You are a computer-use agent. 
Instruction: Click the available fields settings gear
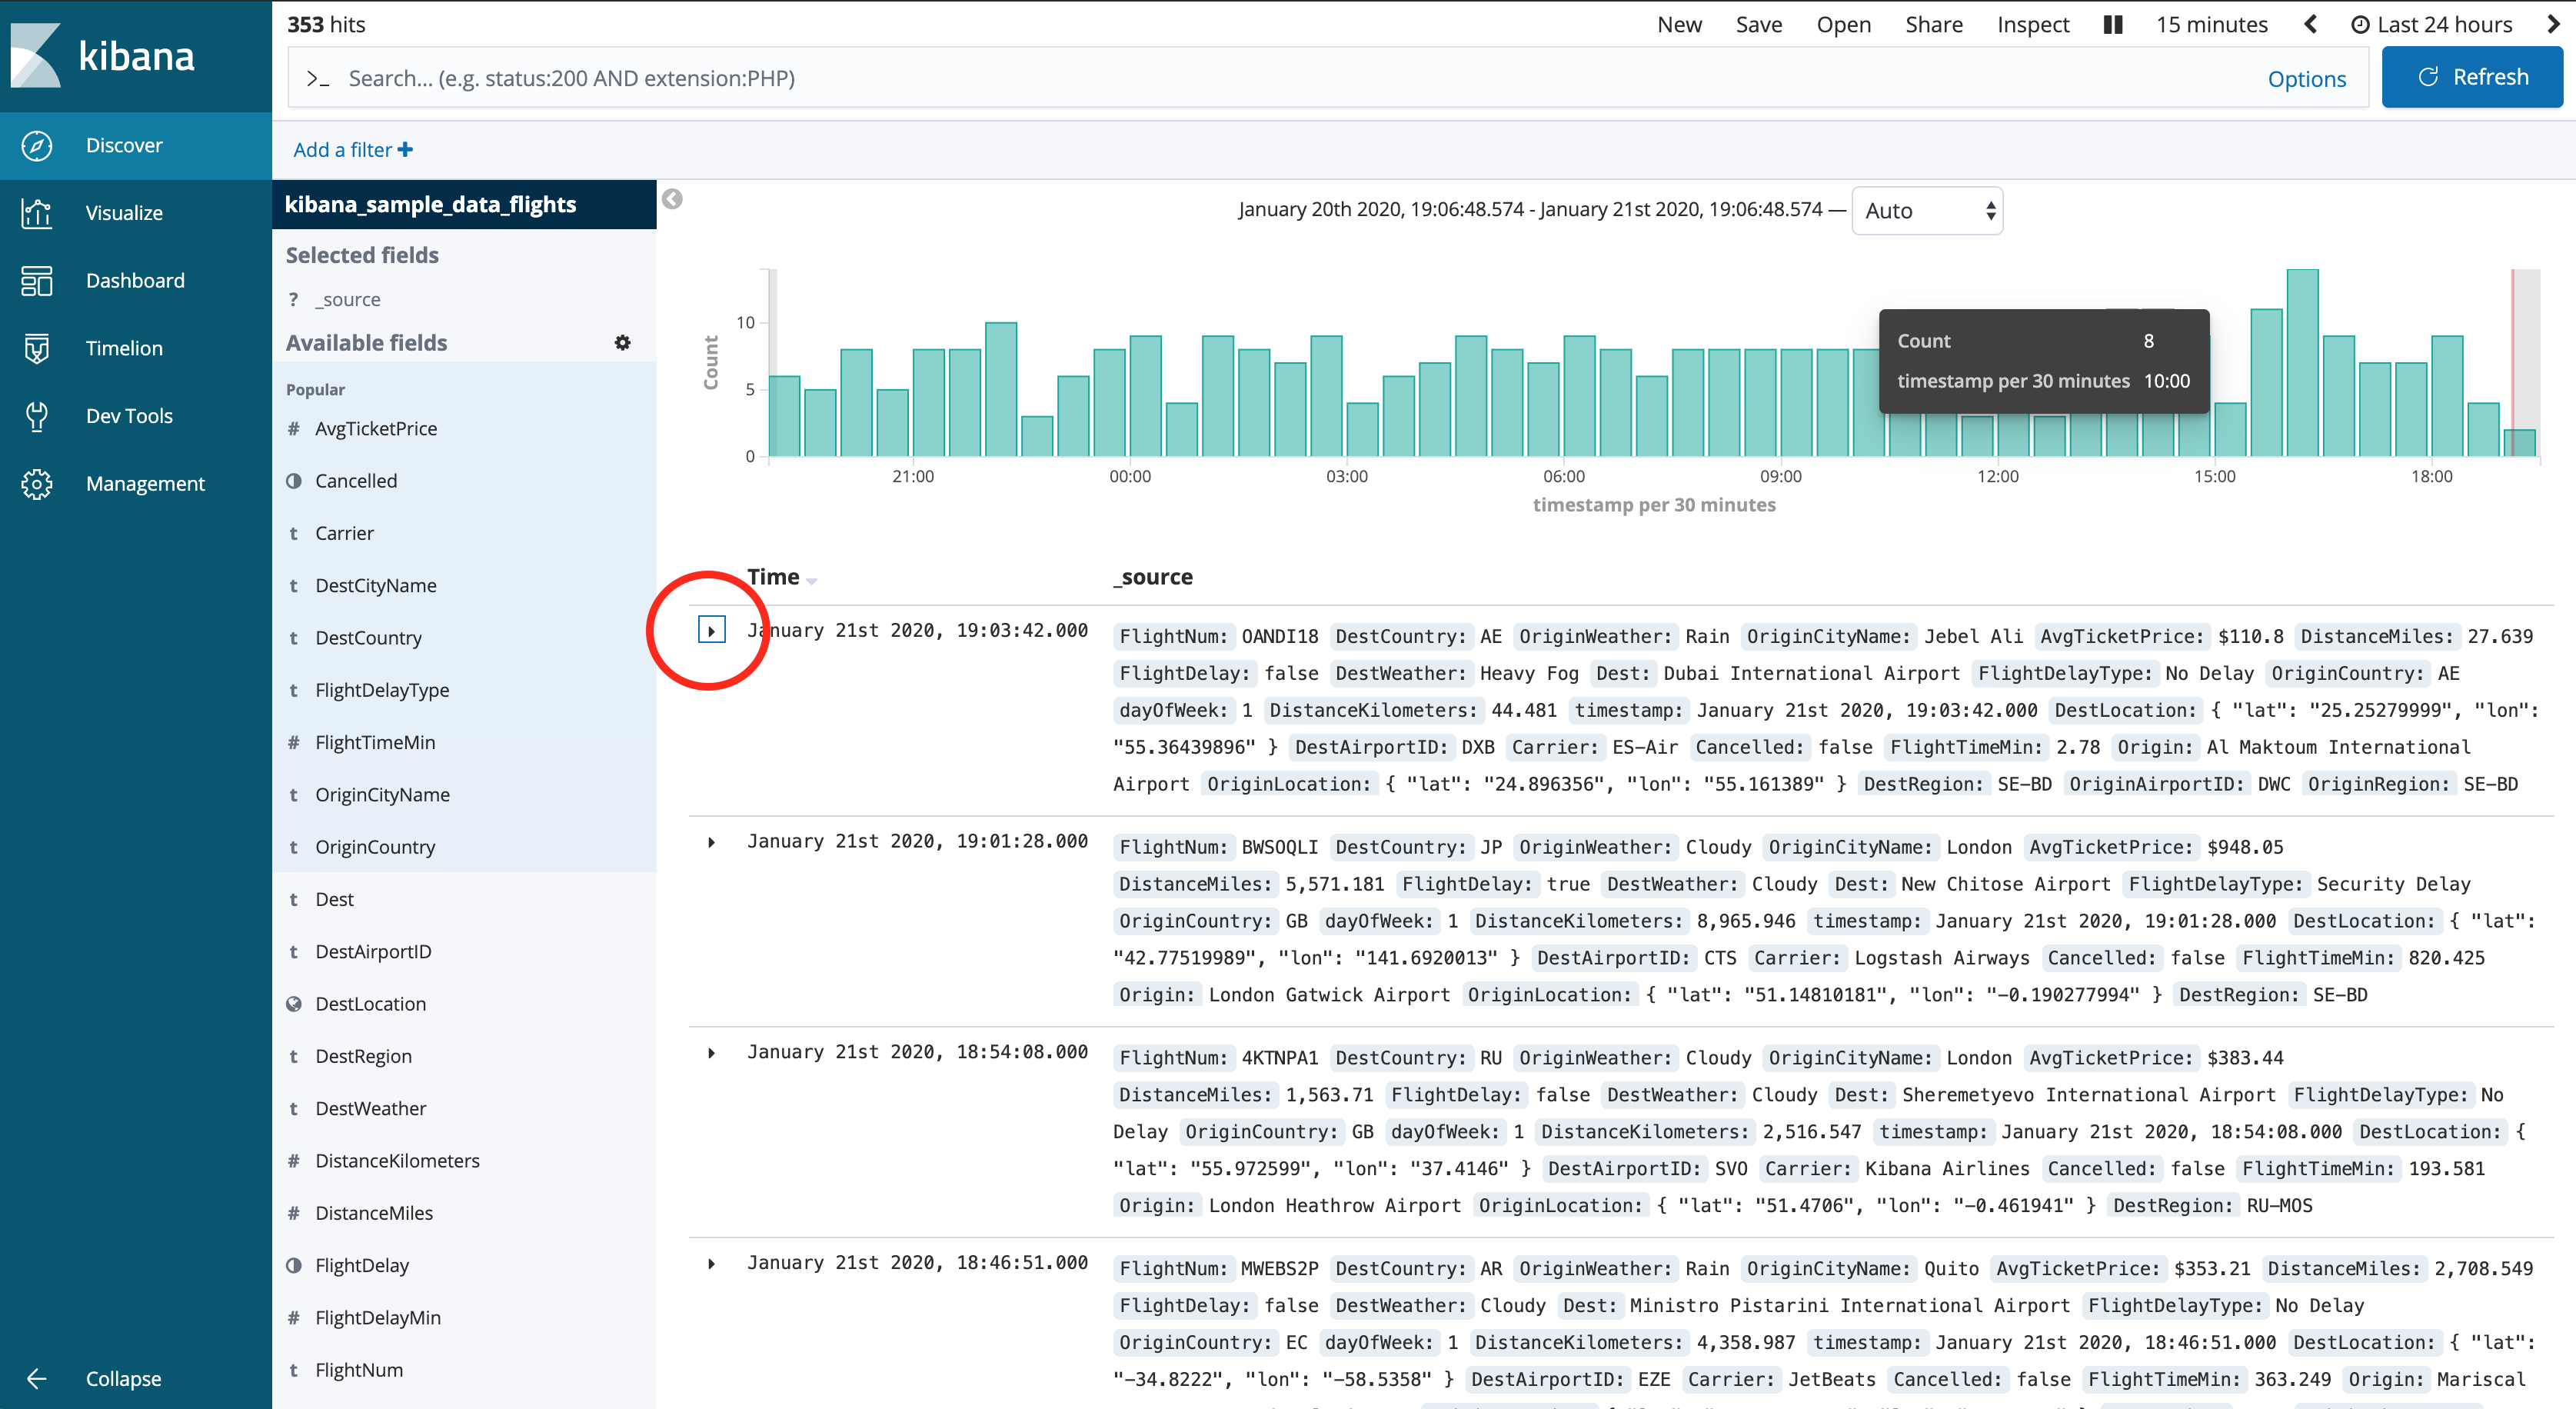point(623,343)
